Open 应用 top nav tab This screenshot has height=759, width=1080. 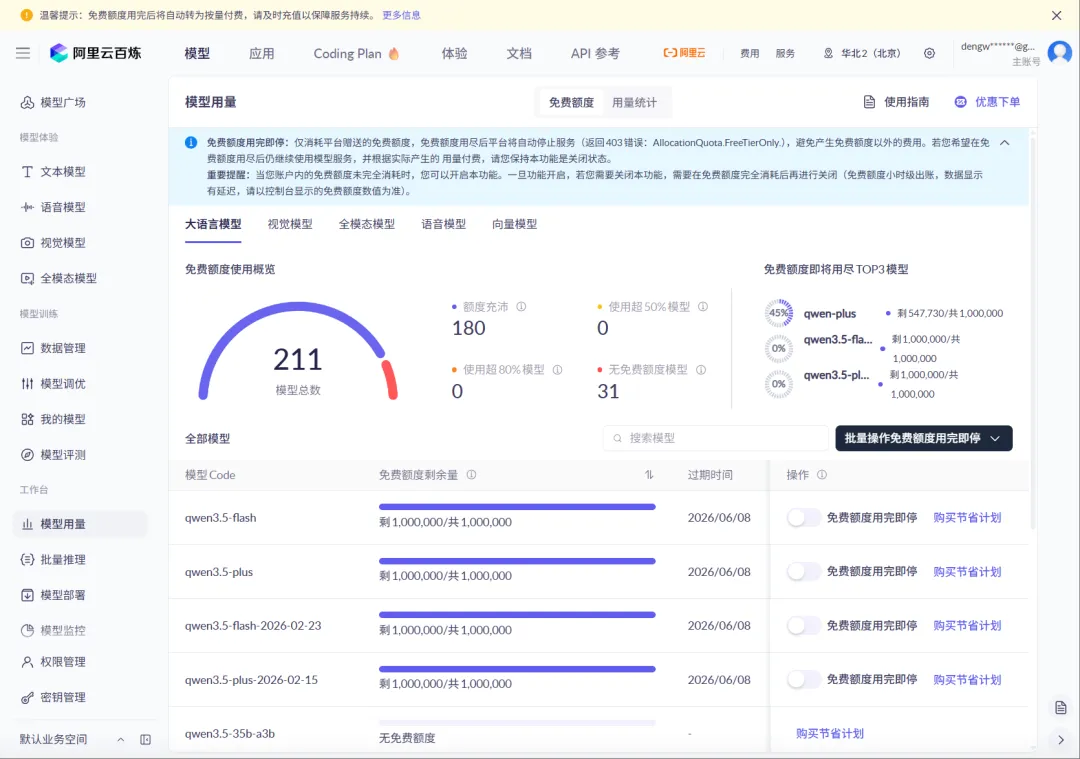coord(262,53)
